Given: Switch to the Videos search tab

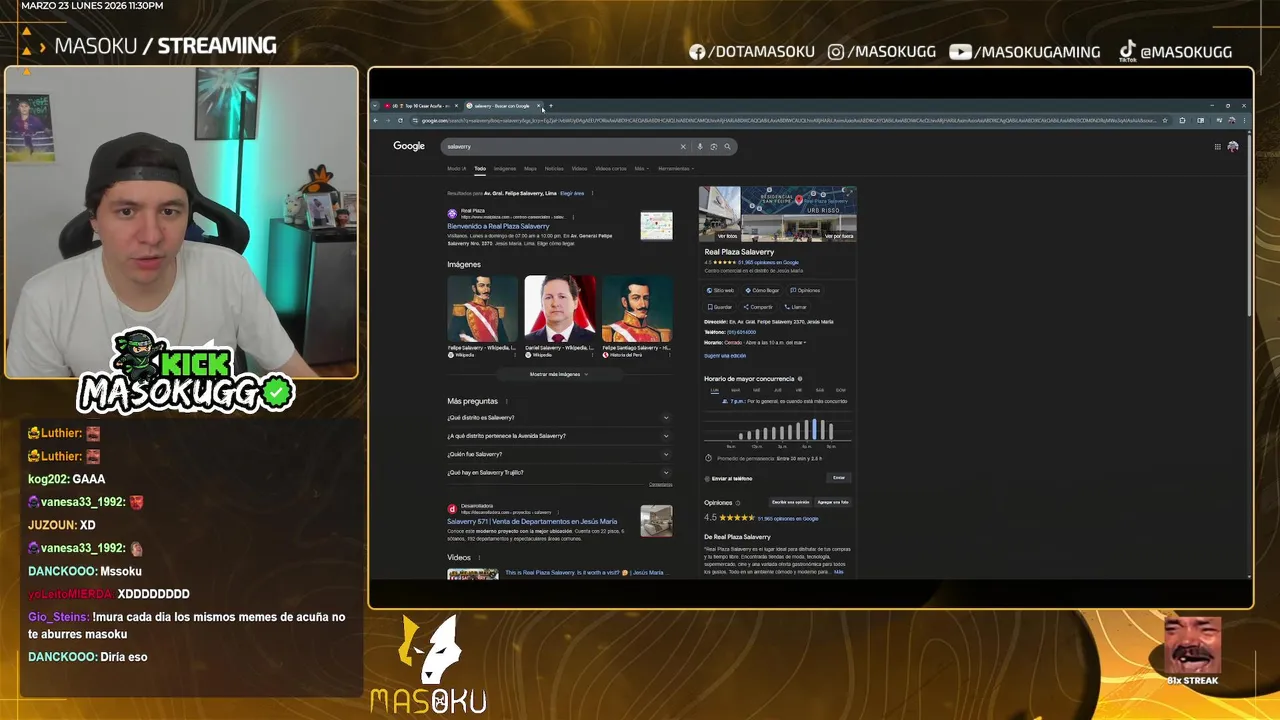Looking at the screenshot, I should 580,168.
